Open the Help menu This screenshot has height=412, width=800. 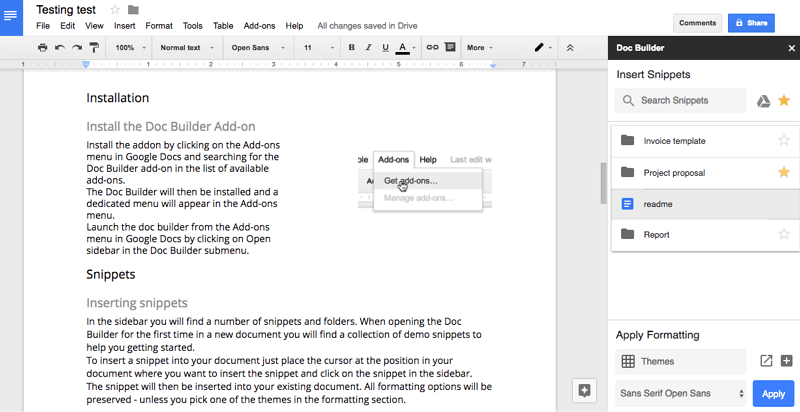[294, 25]
